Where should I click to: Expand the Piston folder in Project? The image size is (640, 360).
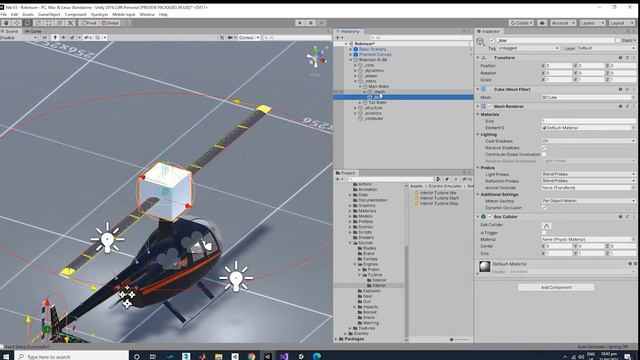click(360, 269)
